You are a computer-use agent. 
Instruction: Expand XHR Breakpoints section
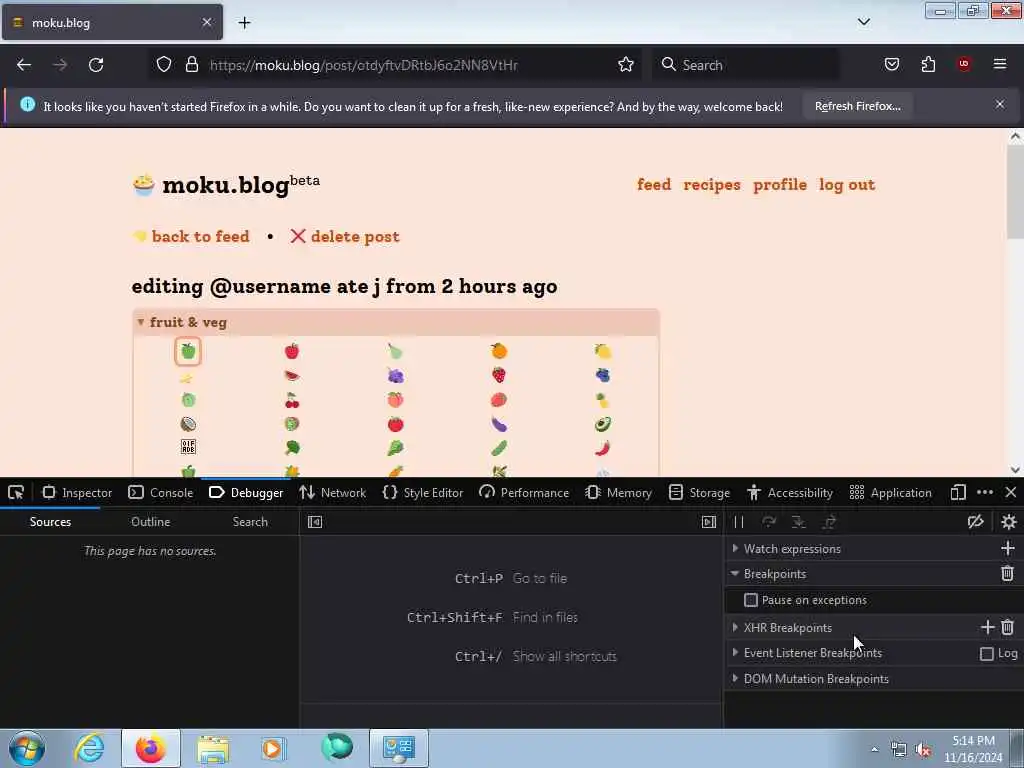tap(735, 628)
